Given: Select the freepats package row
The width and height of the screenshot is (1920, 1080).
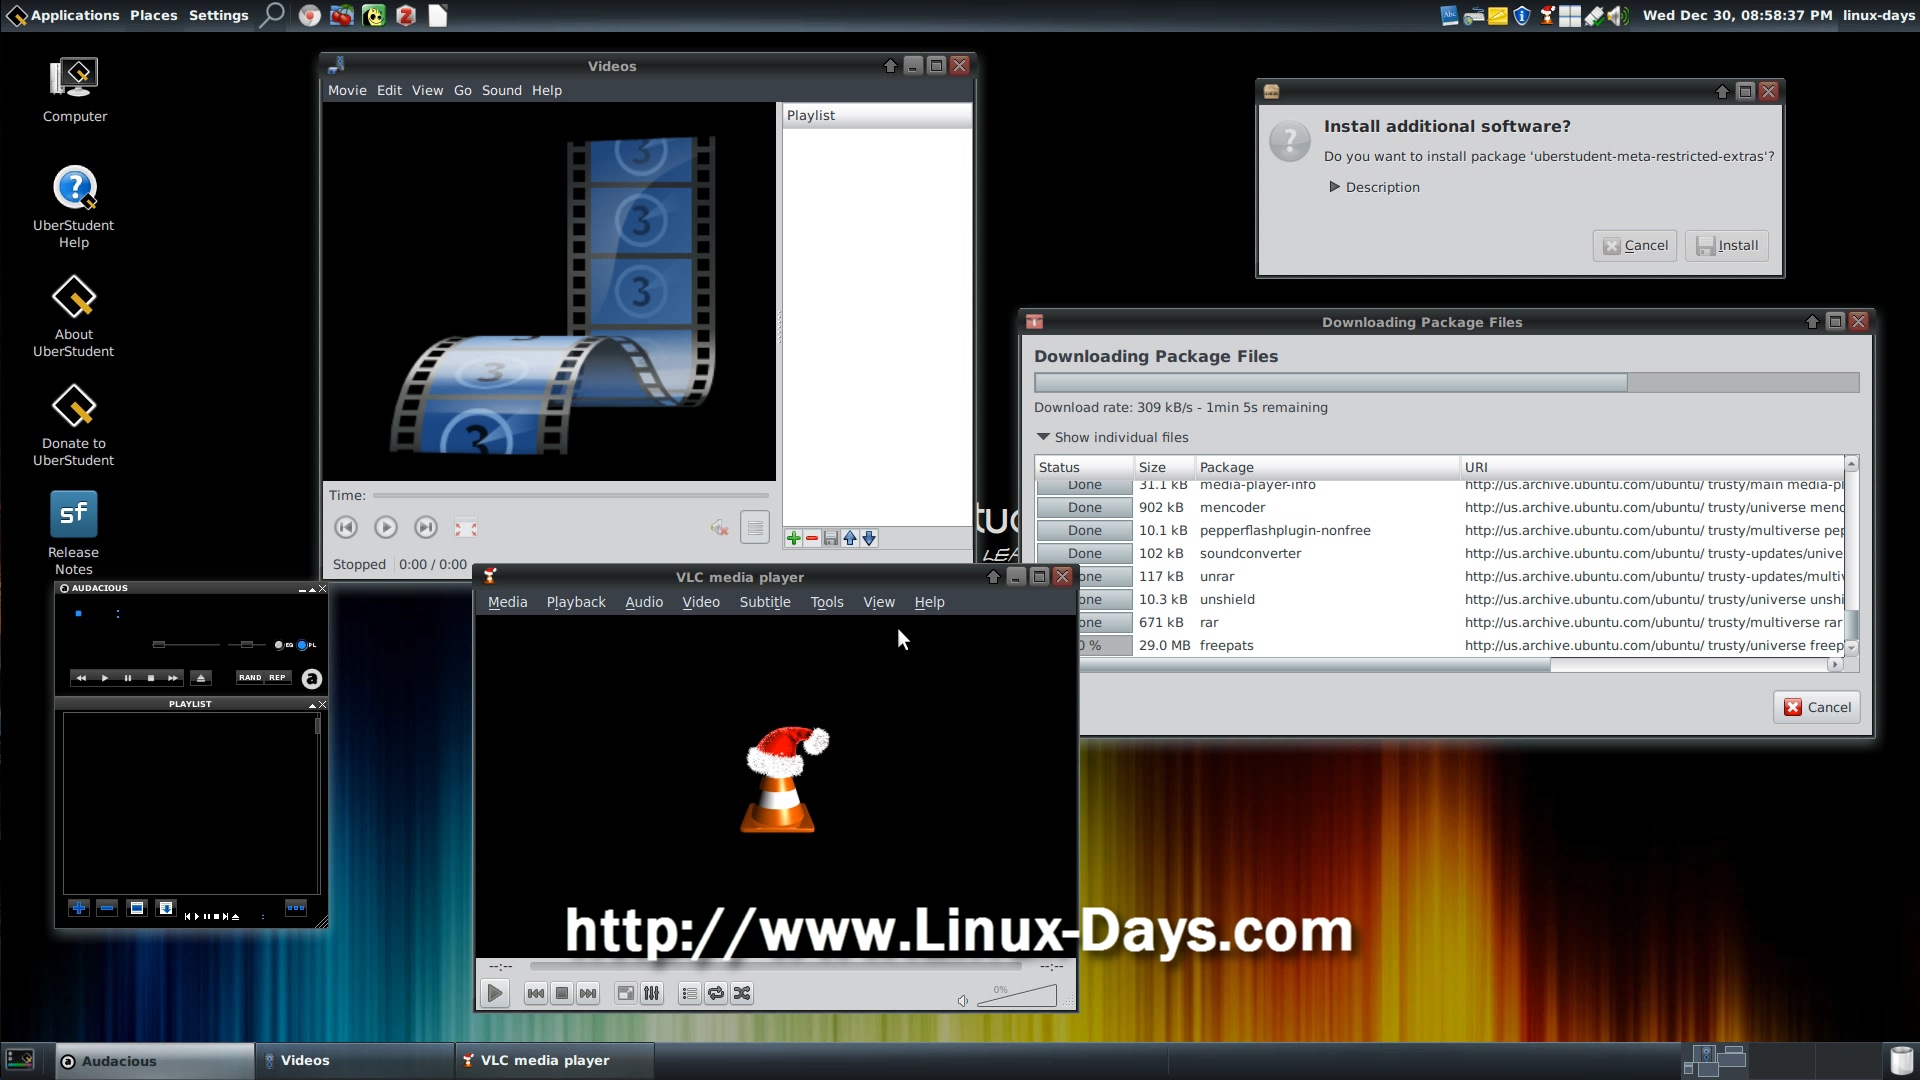Looking at the screenshot, I should 1460,645.
